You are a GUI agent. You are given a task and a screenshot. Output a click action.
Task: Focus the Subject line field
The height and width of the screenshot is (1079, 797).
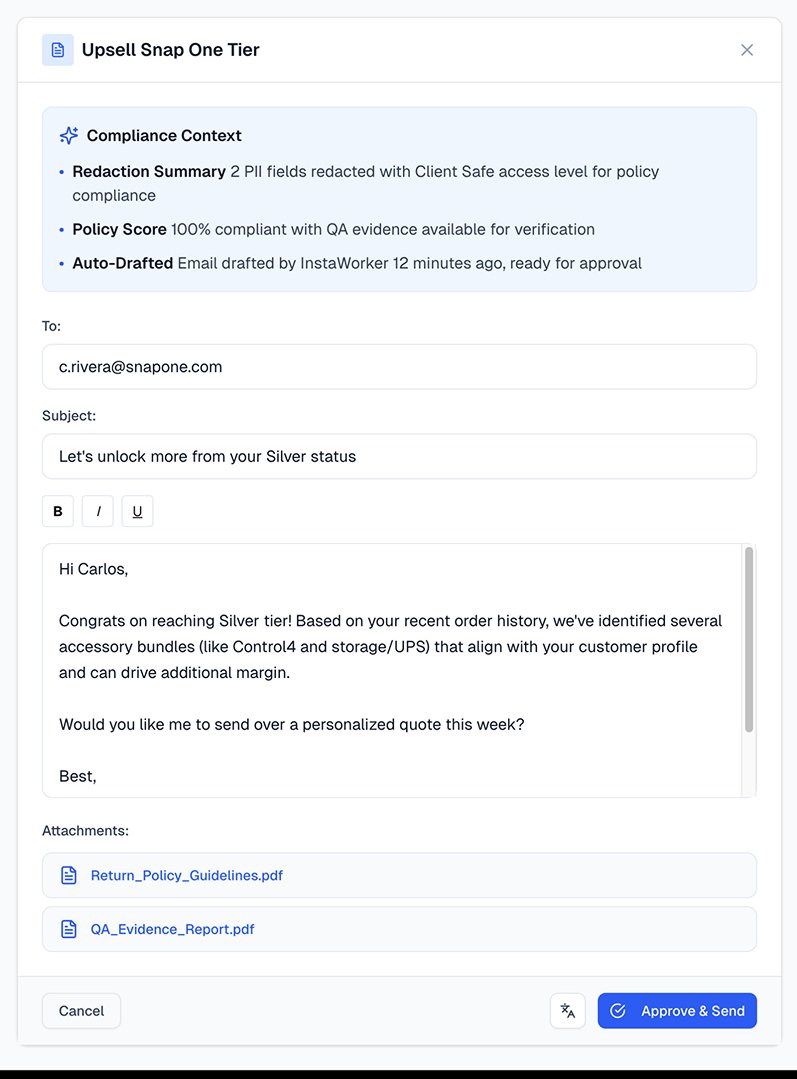point(399,457)
